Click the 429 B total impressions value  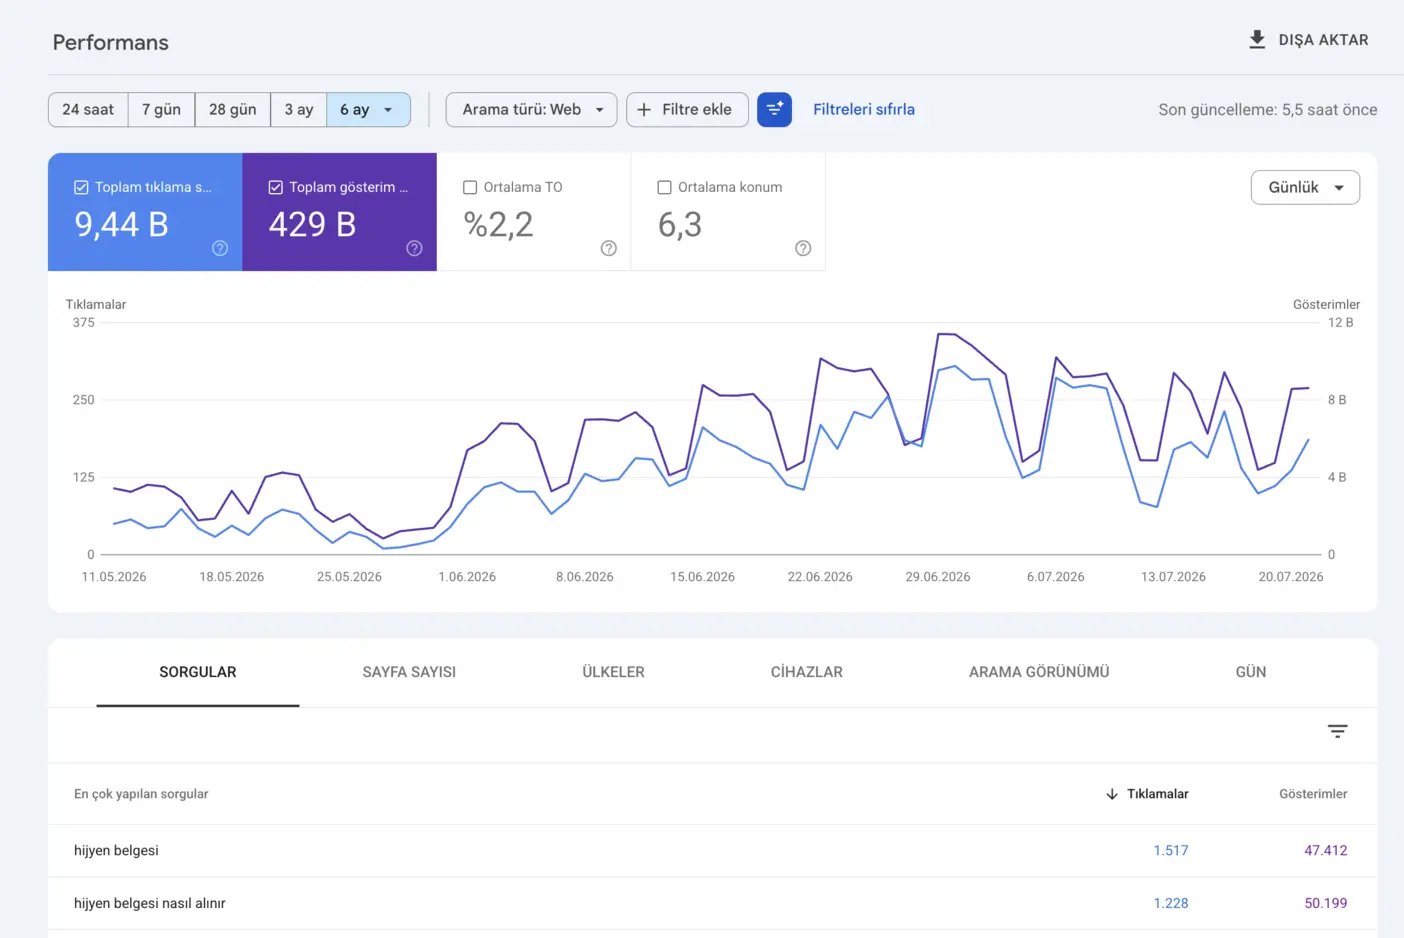(312, 225)
